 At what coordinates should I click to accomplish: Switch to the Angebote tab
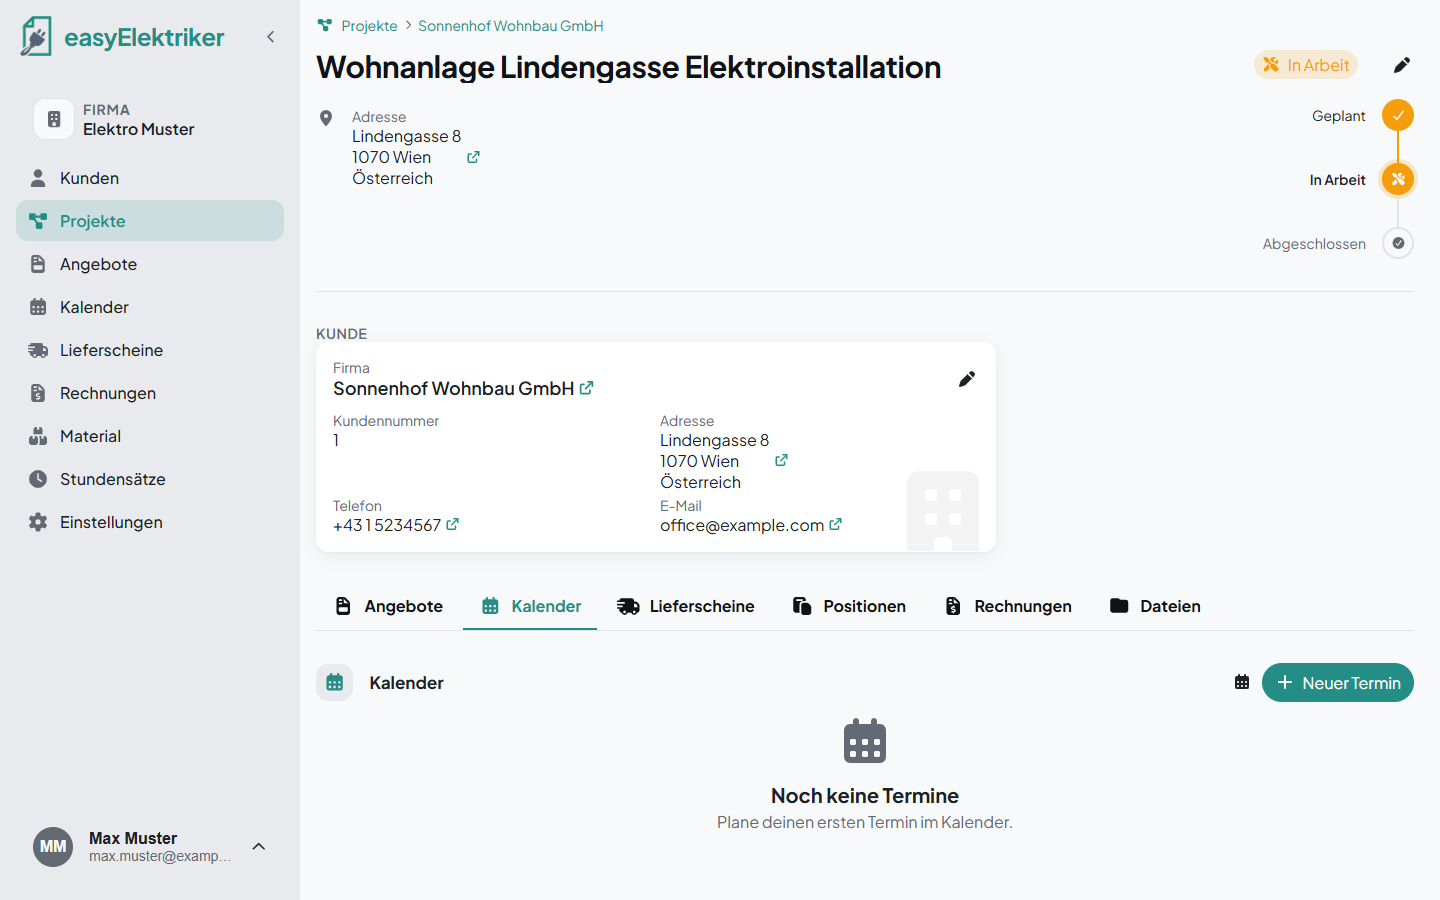click(389, 606)
